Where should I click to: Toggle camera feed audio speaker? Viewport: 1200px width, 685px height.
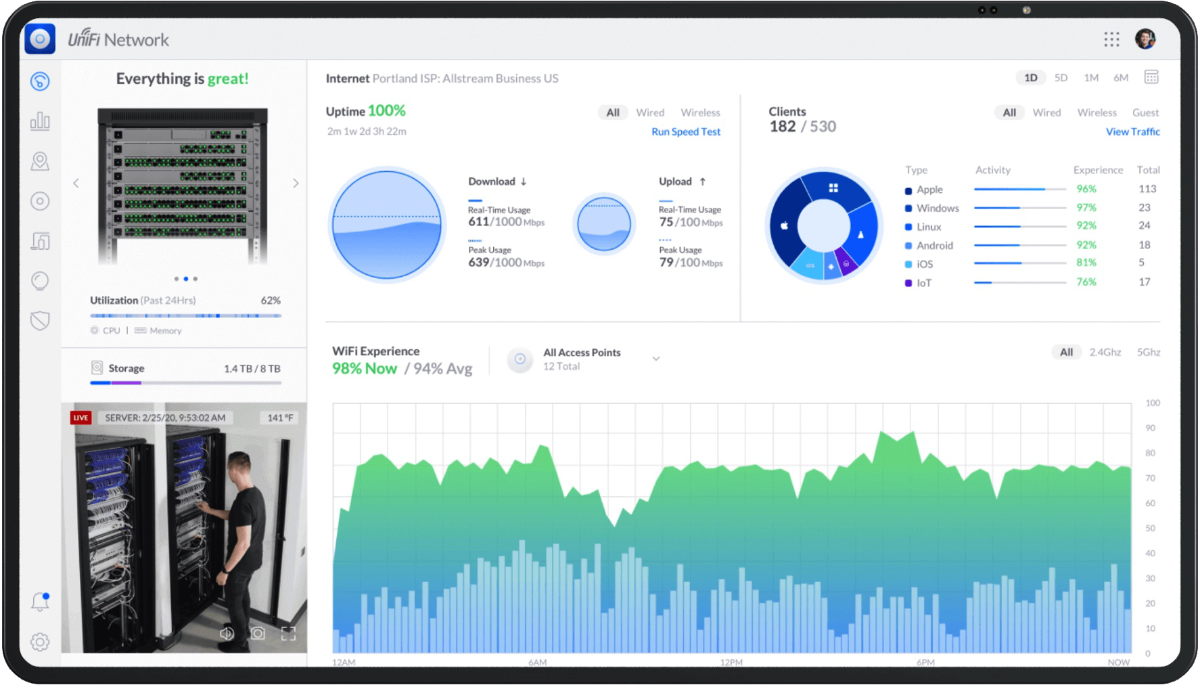coord(227,633)
